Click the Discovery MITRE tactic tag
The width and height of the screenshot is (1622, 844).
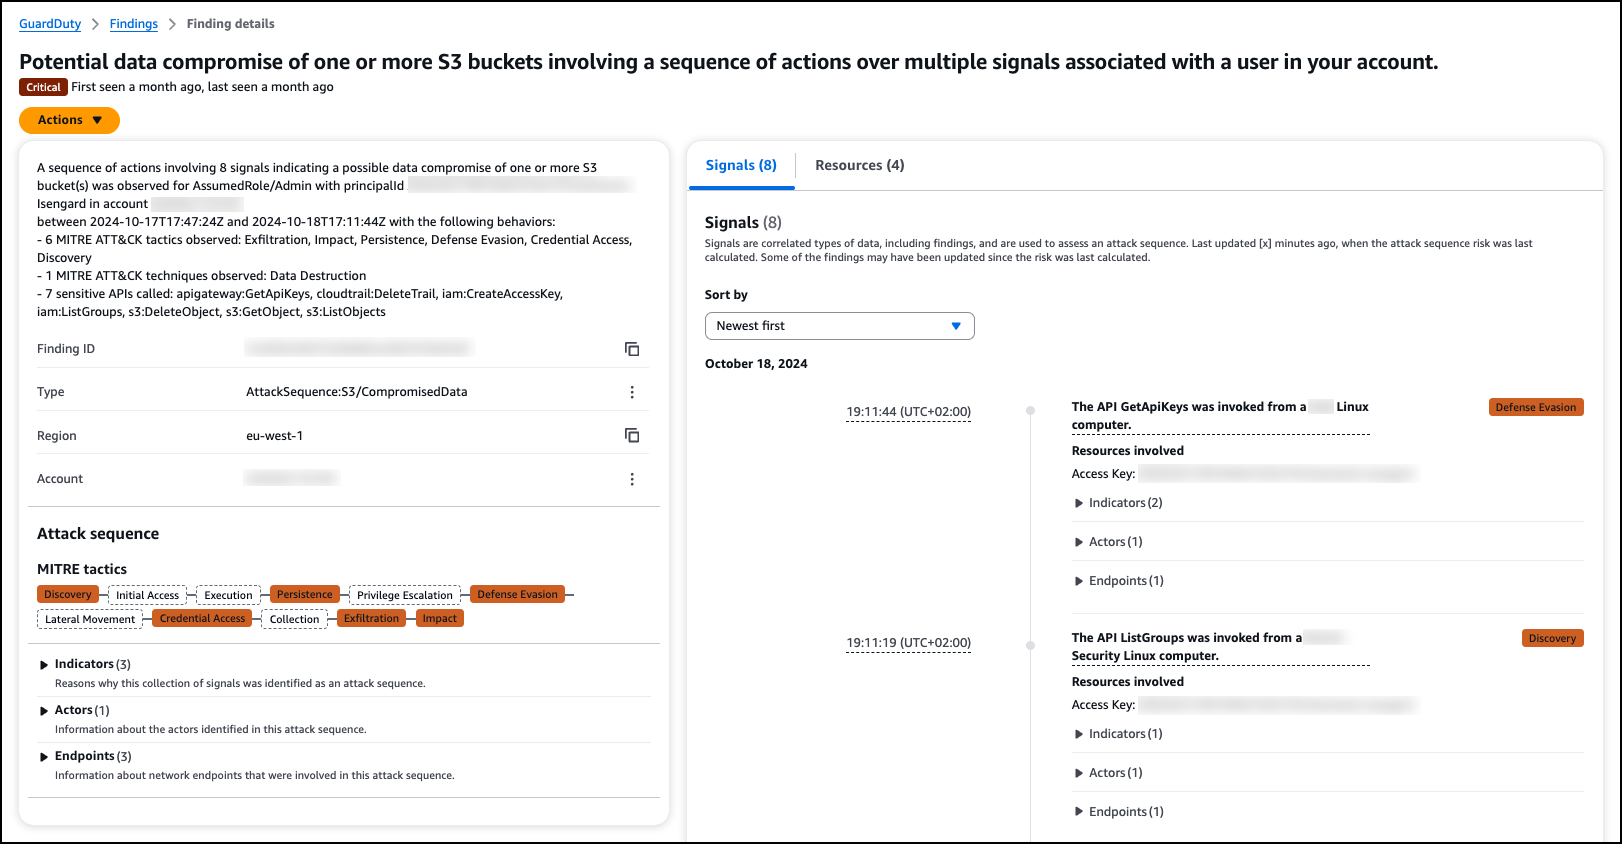(68, 595)
